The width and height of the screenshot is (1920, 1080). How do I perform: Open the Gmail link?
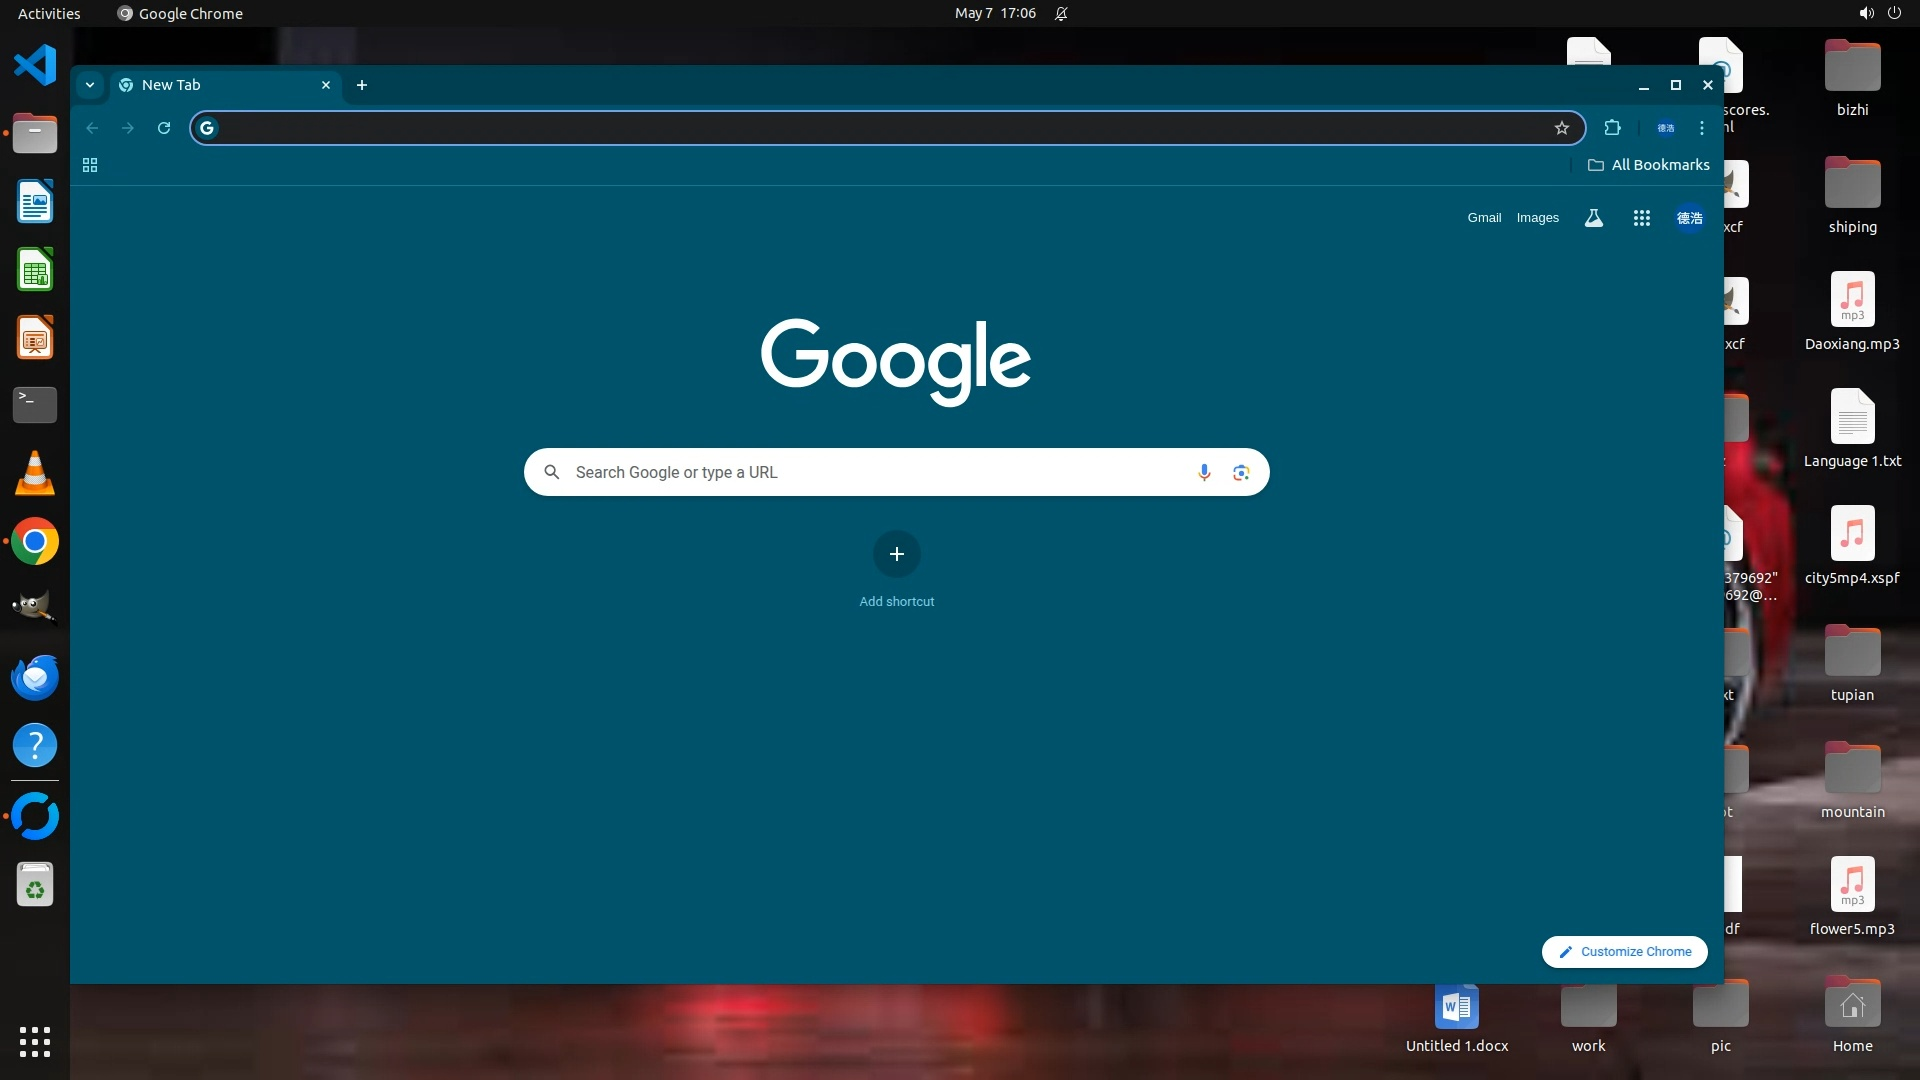point(1484,218)
